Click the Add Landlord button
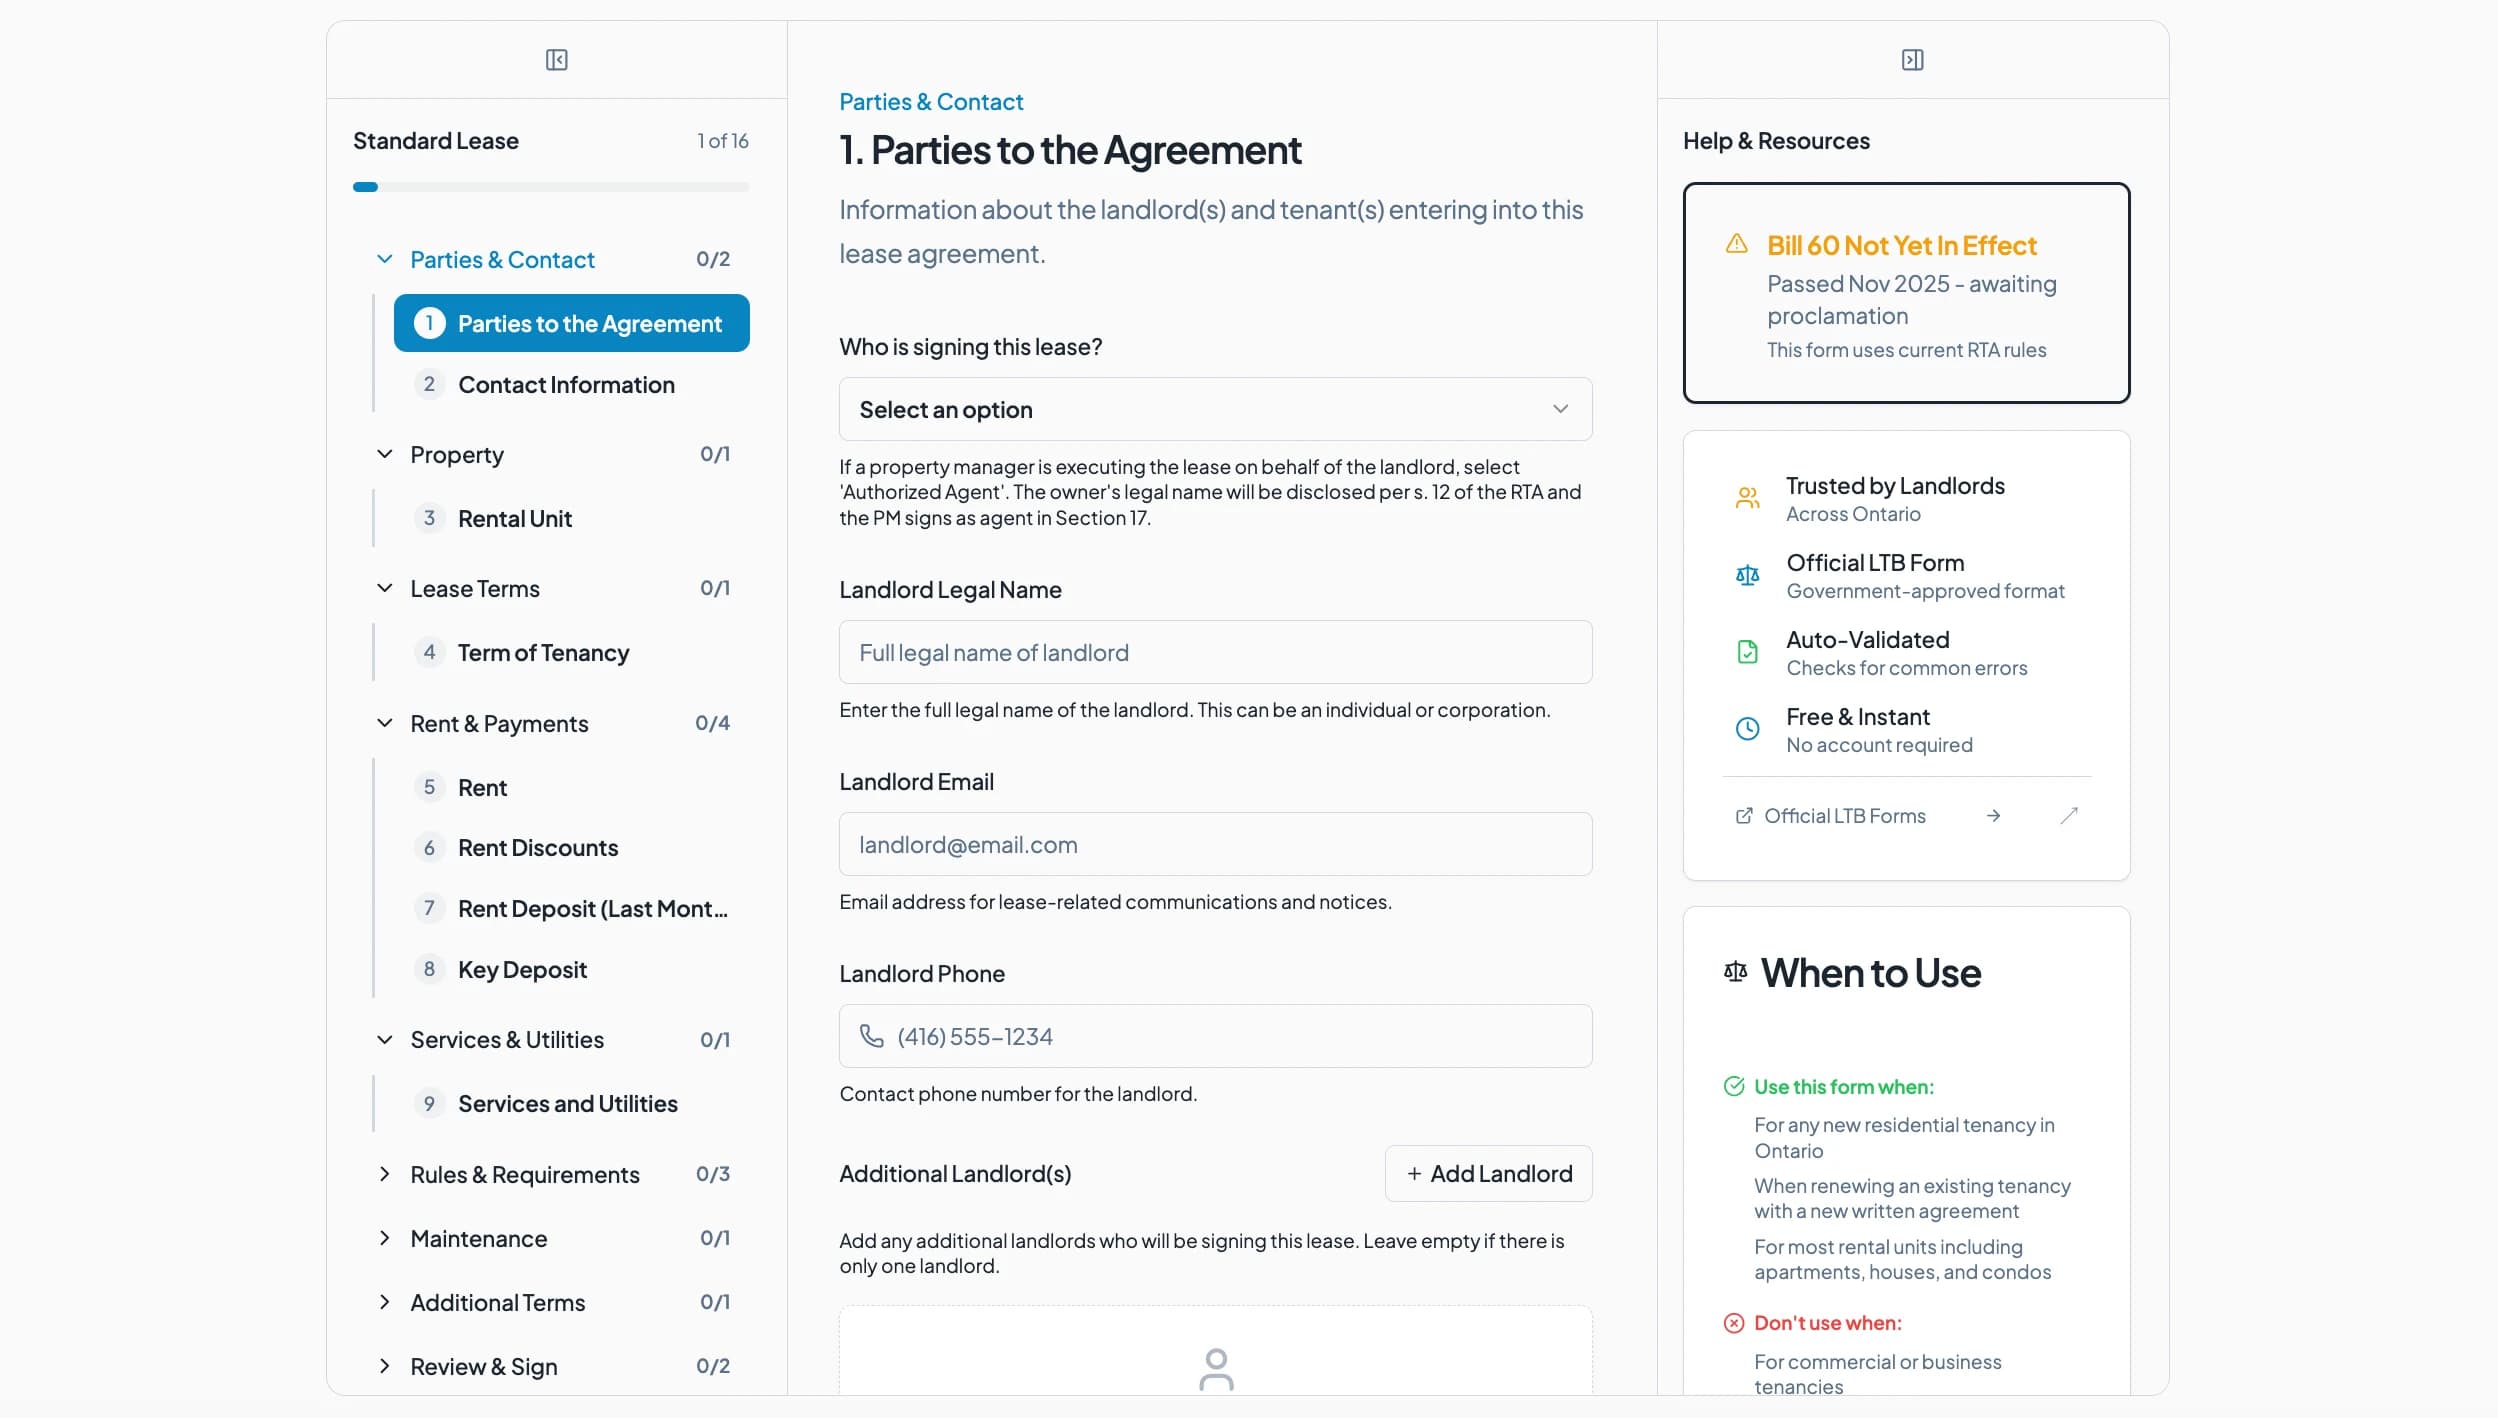Viewport: 2498px width, 1418px height. point(1488,1173)
